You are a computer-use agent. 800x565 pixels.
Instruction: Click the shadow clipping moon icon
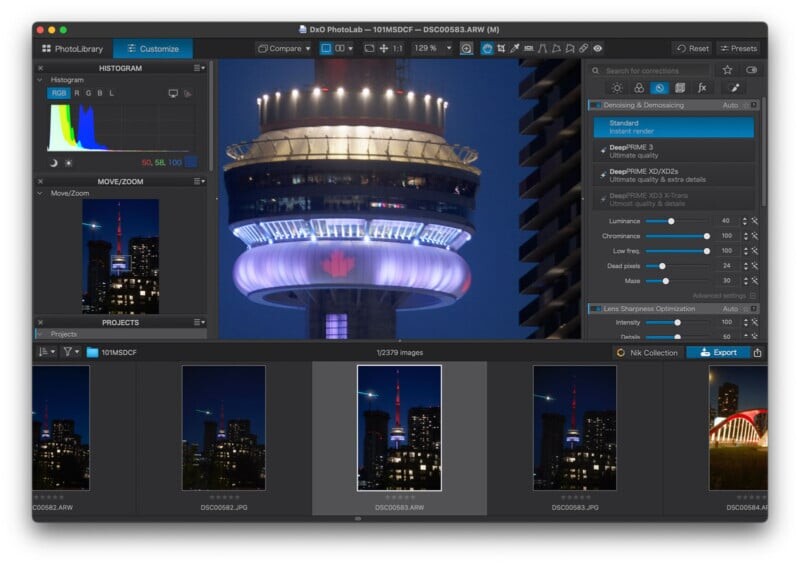[54, 162]
